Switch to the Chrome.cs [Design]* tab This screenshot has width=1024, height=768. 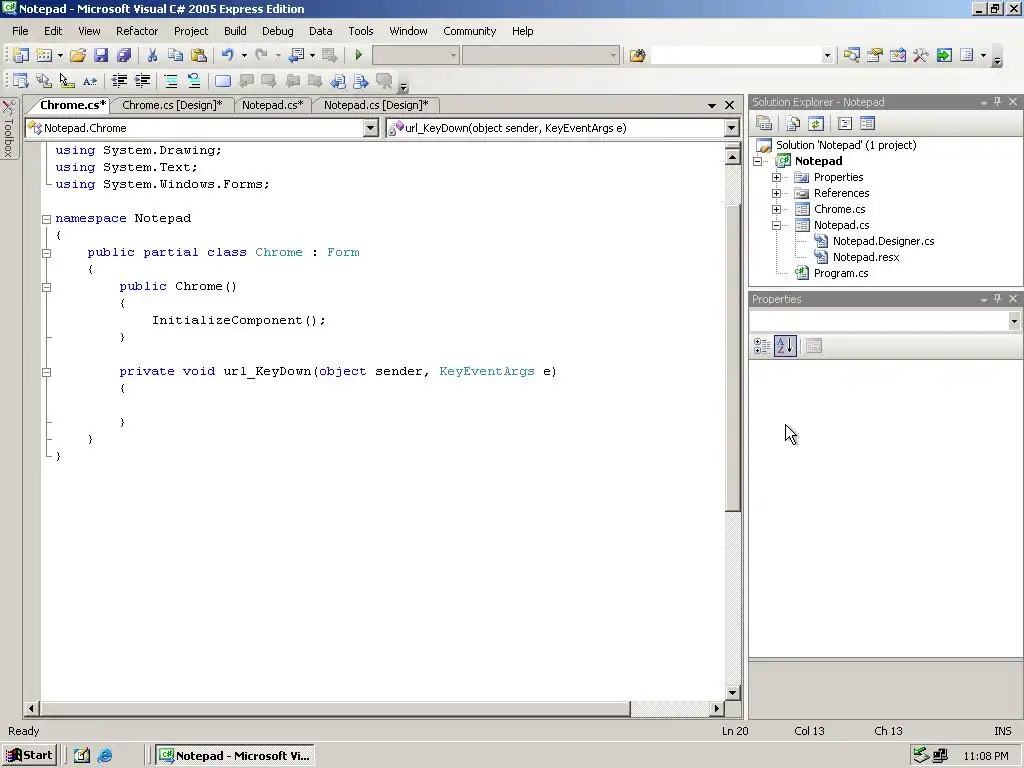click(x=172, y=105)
